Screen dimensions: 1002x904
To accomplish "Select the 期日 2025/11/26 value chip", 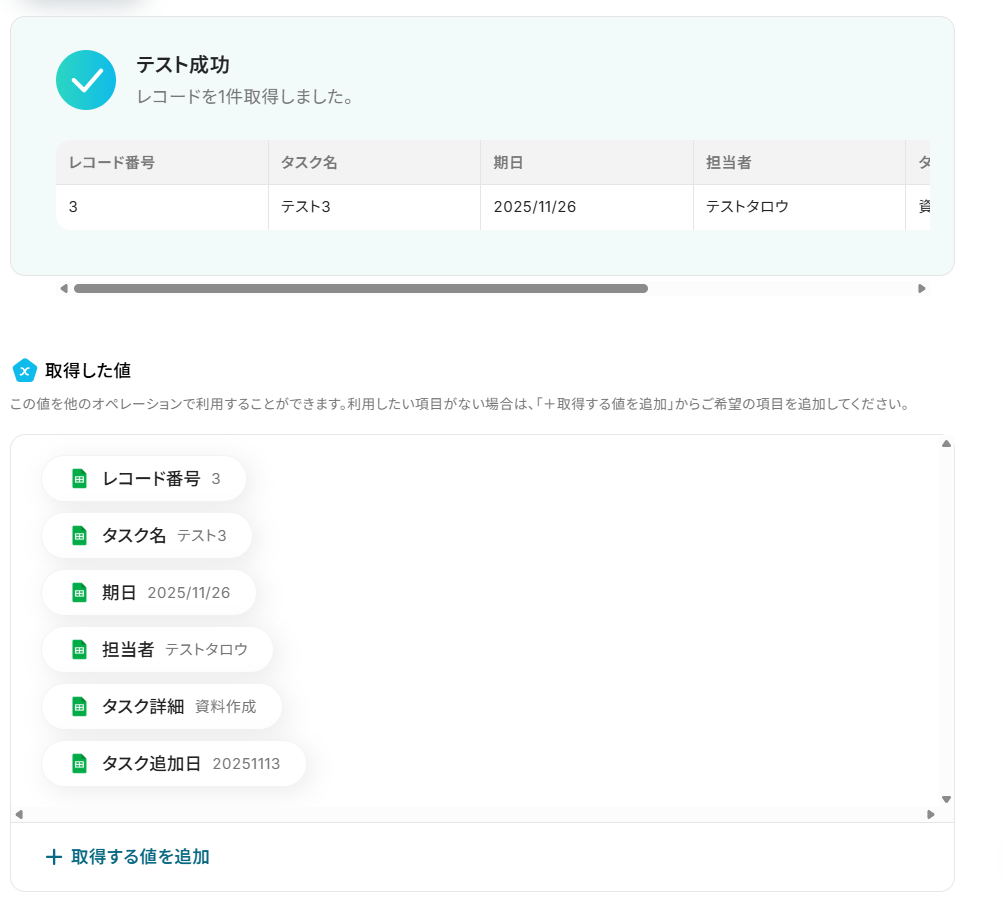I will click(149, 593).
